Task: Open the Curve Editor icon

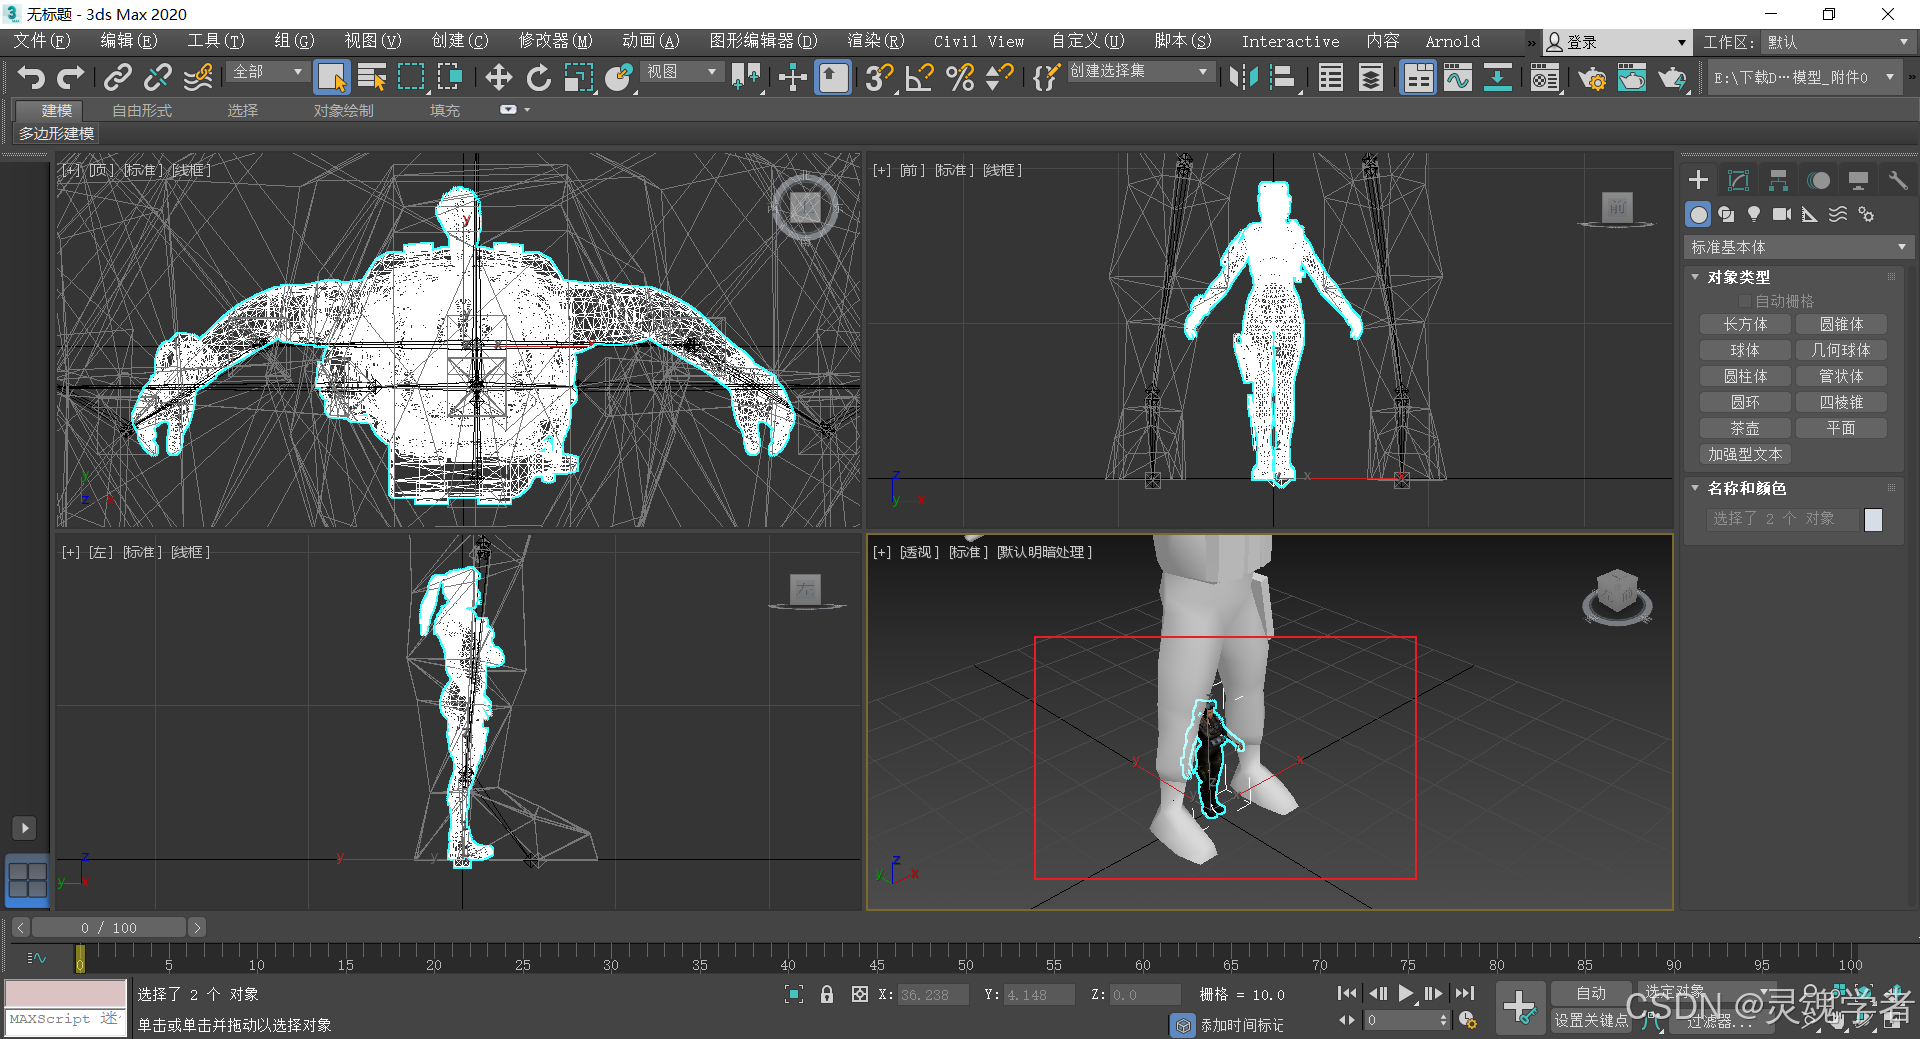Action: coord(1457,77)
